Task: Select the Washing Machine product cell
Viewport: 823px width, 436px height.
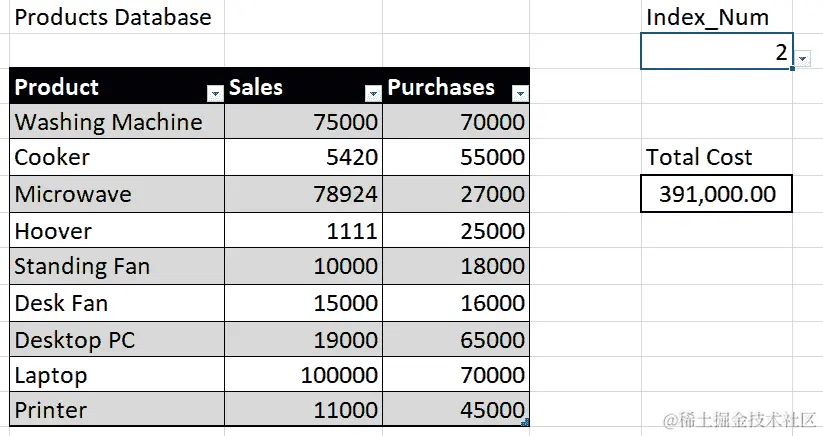Action: pos(117,121)
